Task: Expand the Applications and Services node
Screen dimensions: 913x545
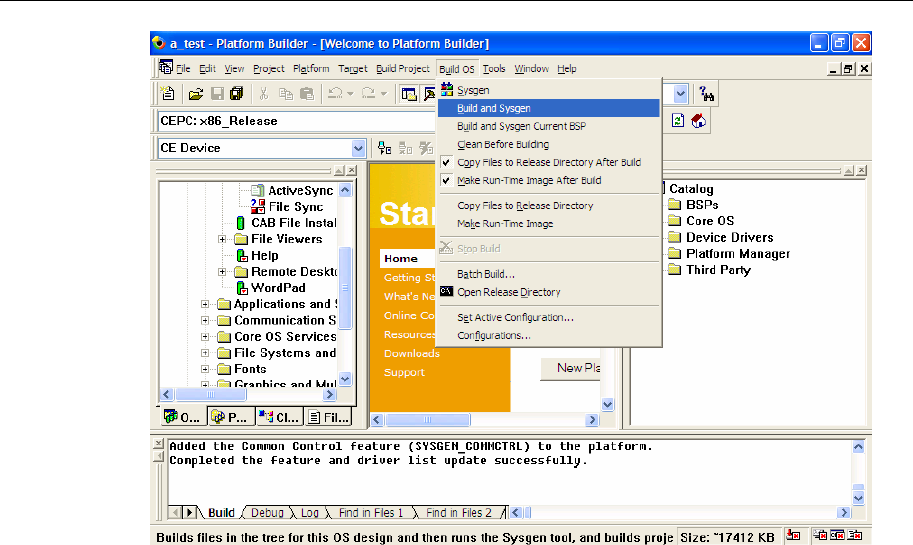Action: [205, 304]
